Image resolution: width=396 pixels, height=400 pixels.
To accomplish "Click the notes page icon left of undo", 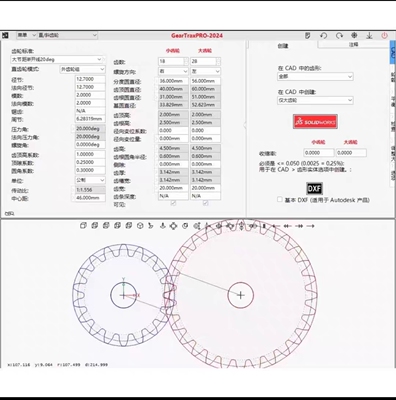I will click(307, 35).
